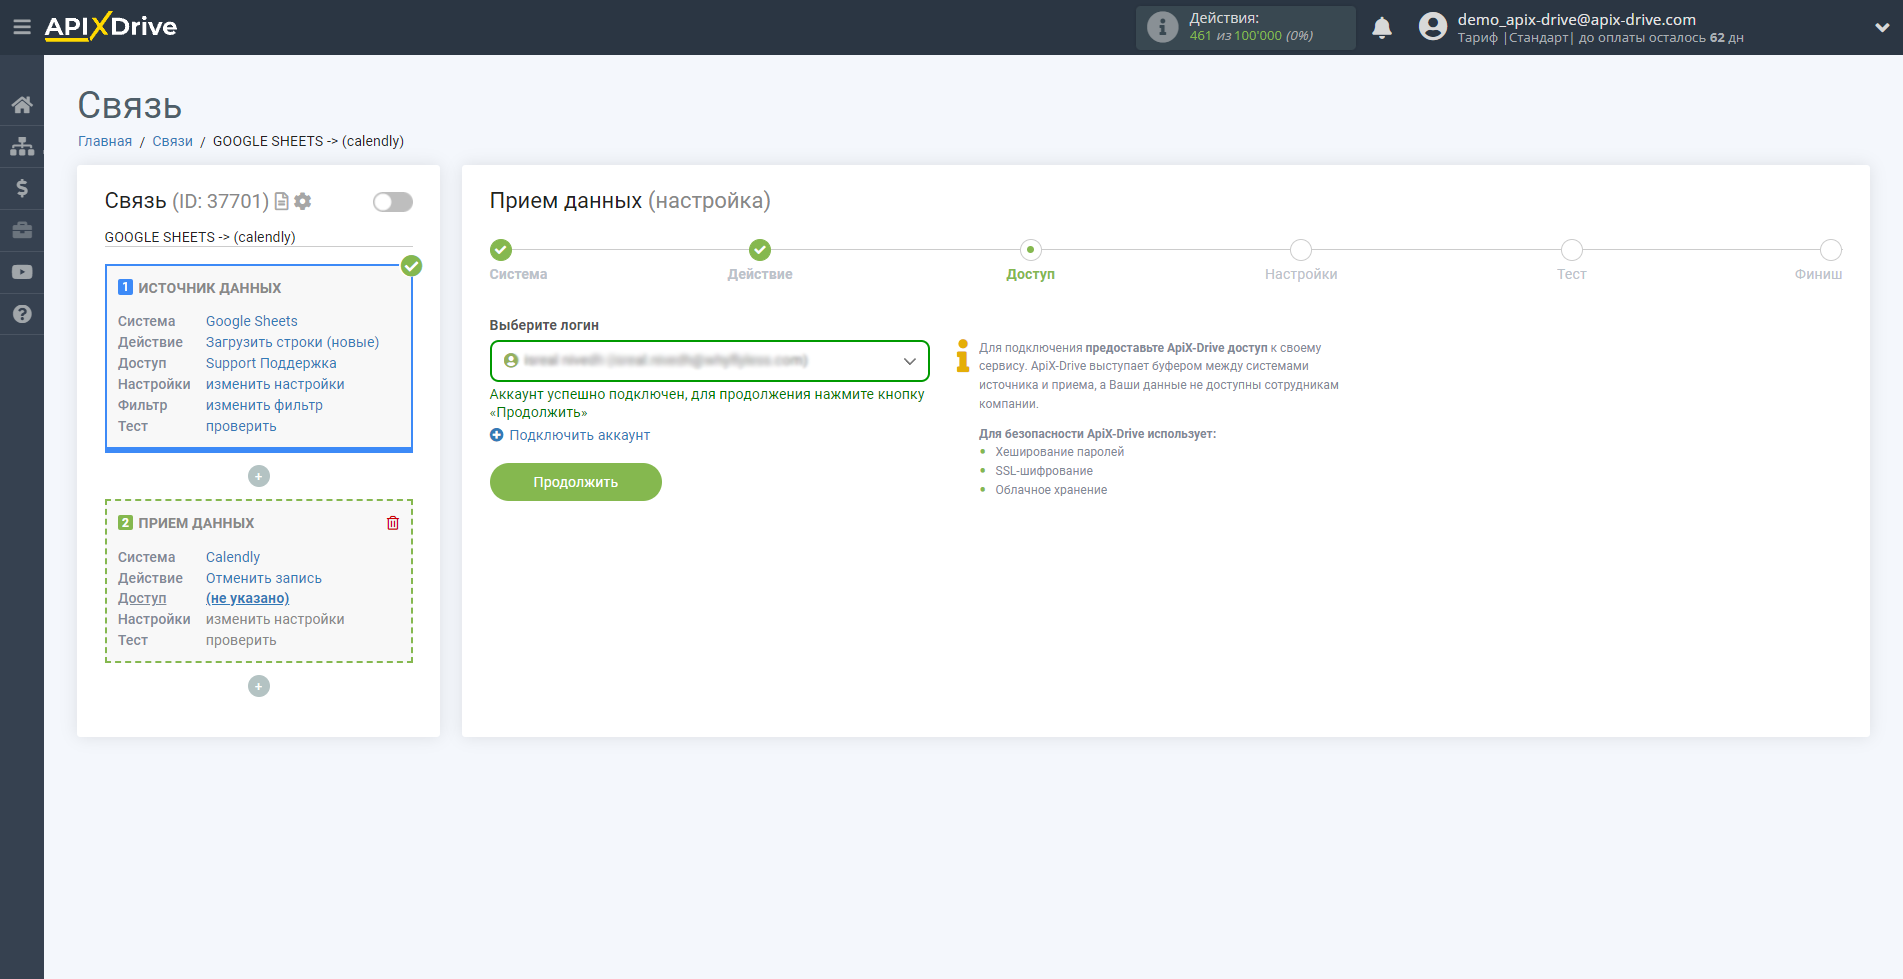
Task: Click the ПРИЕМ ДАННЫХ header
Action: [196, 523]
